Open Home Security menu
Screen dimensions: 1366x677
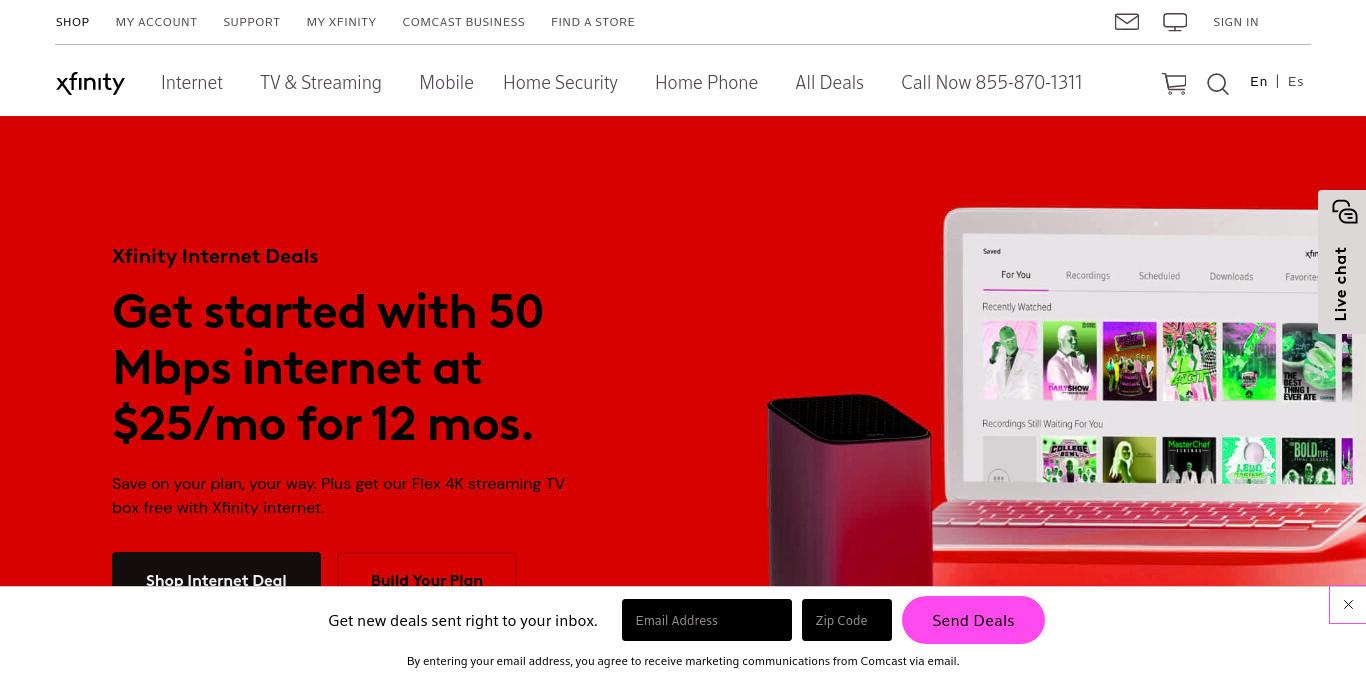coord(560,83)
